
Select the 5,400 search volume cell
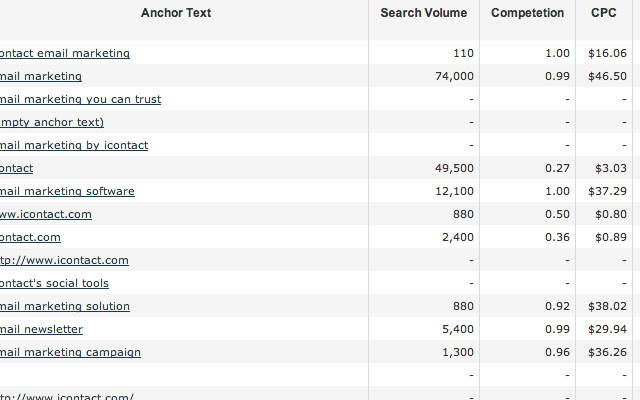pos(458,329)
